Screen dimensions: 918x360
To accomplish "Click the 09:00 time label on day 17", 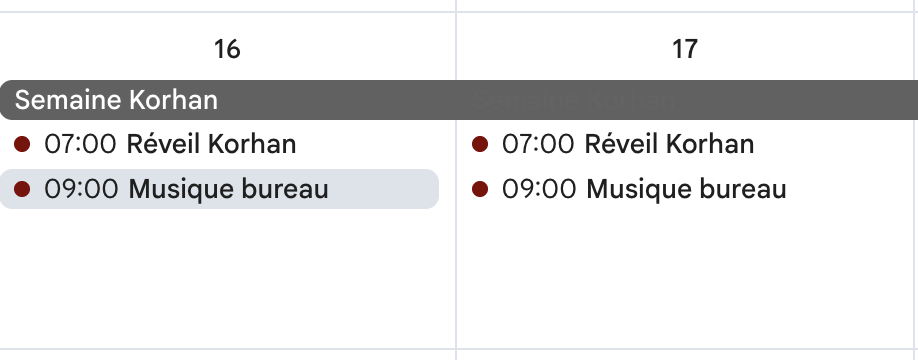I will [x=539, y=189].
